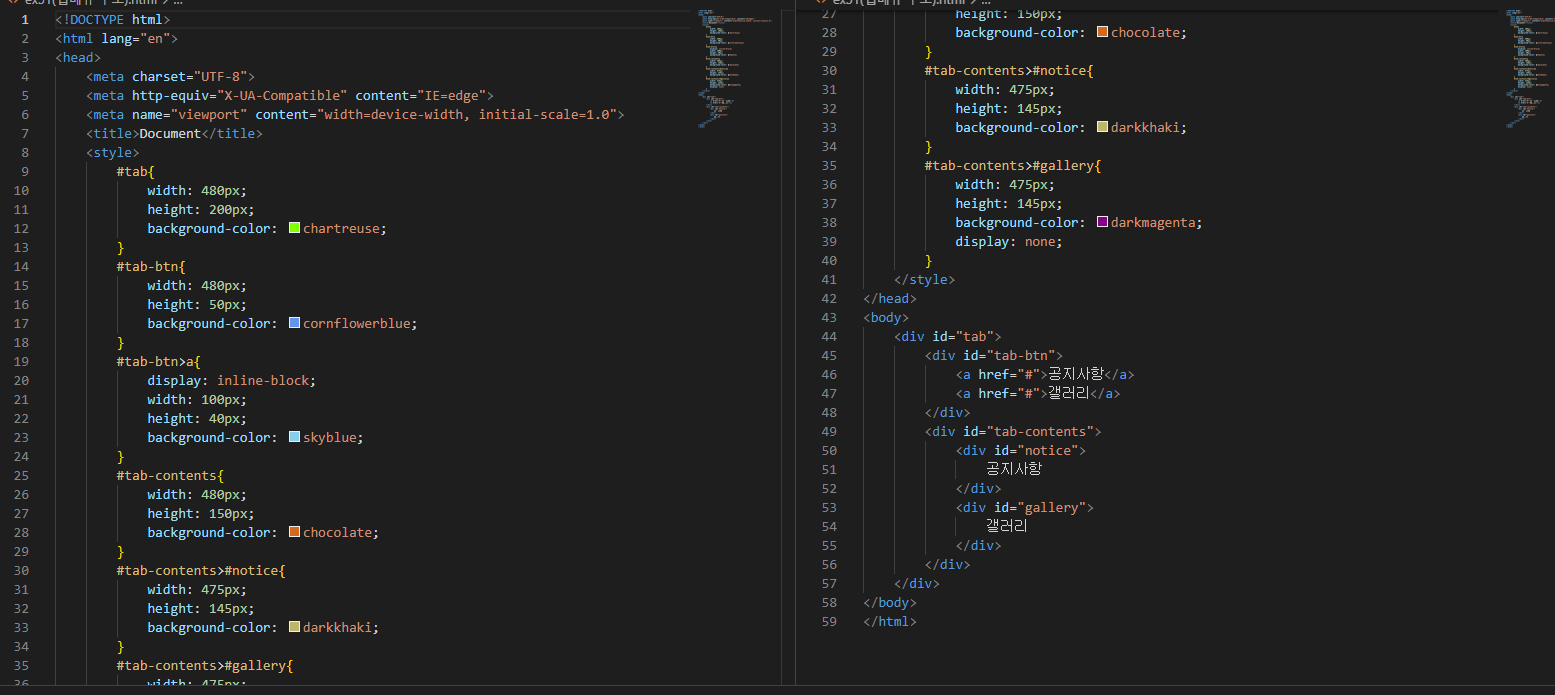The width and height of the screenshot is (1555, 695).
Task: Click the #tab-contents{ selector in the left editor
Action: pos(171,475)
